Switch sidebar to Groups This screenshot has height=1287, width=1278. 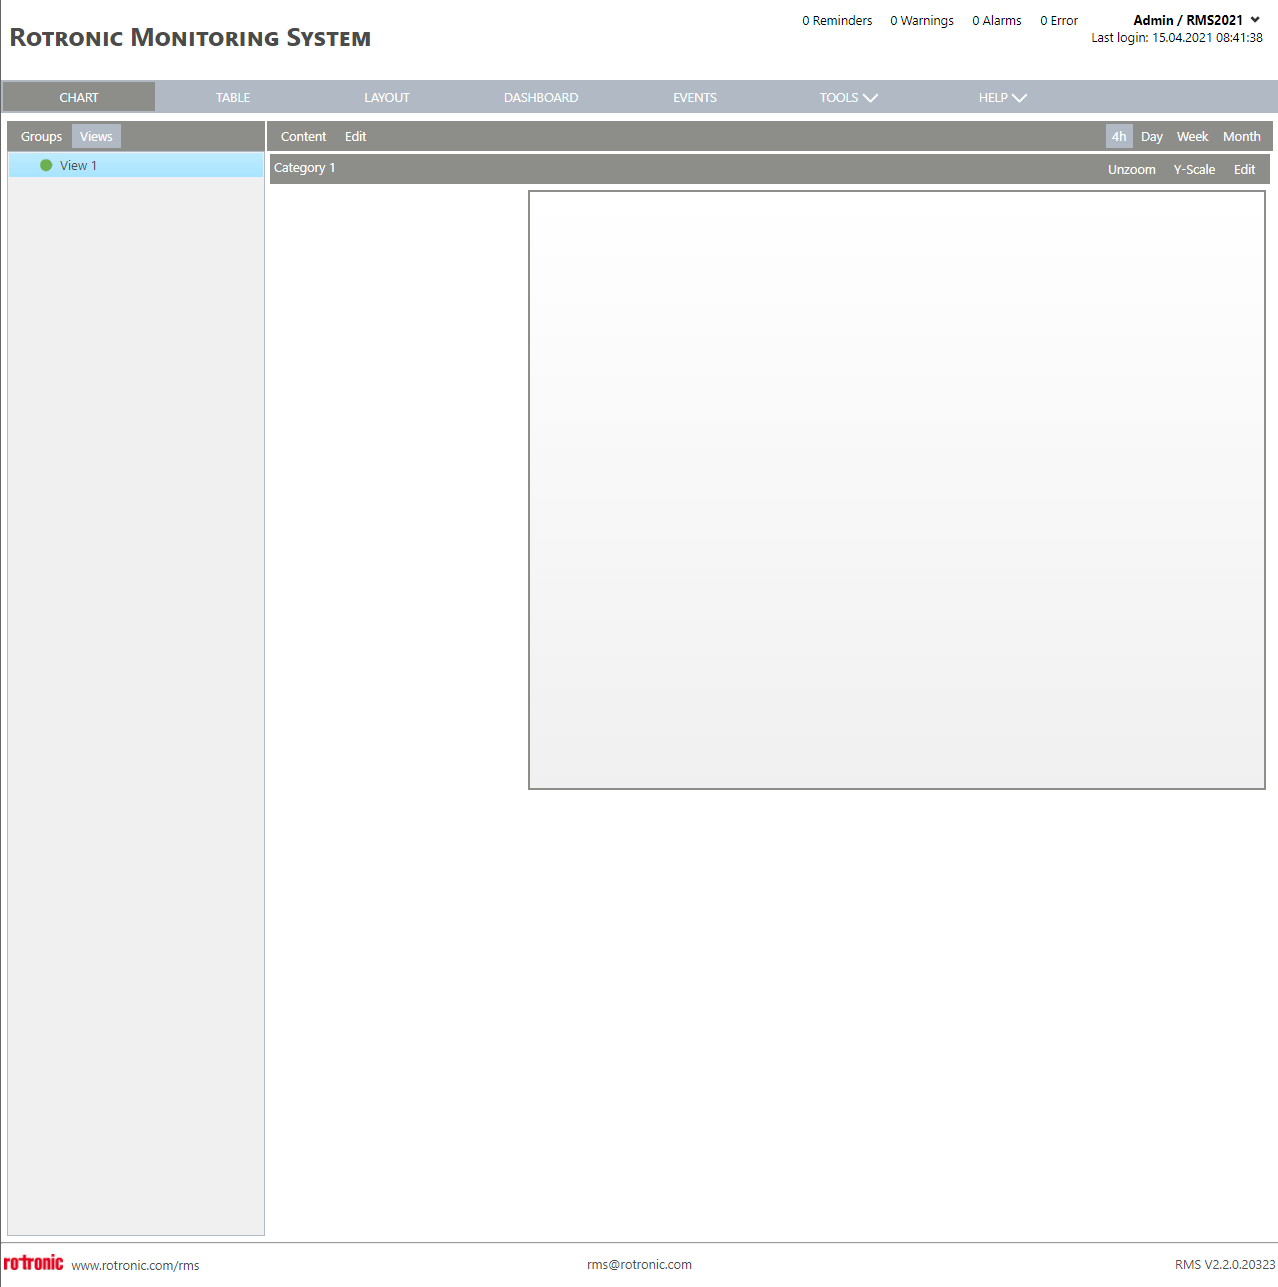[x=41, y=136]
